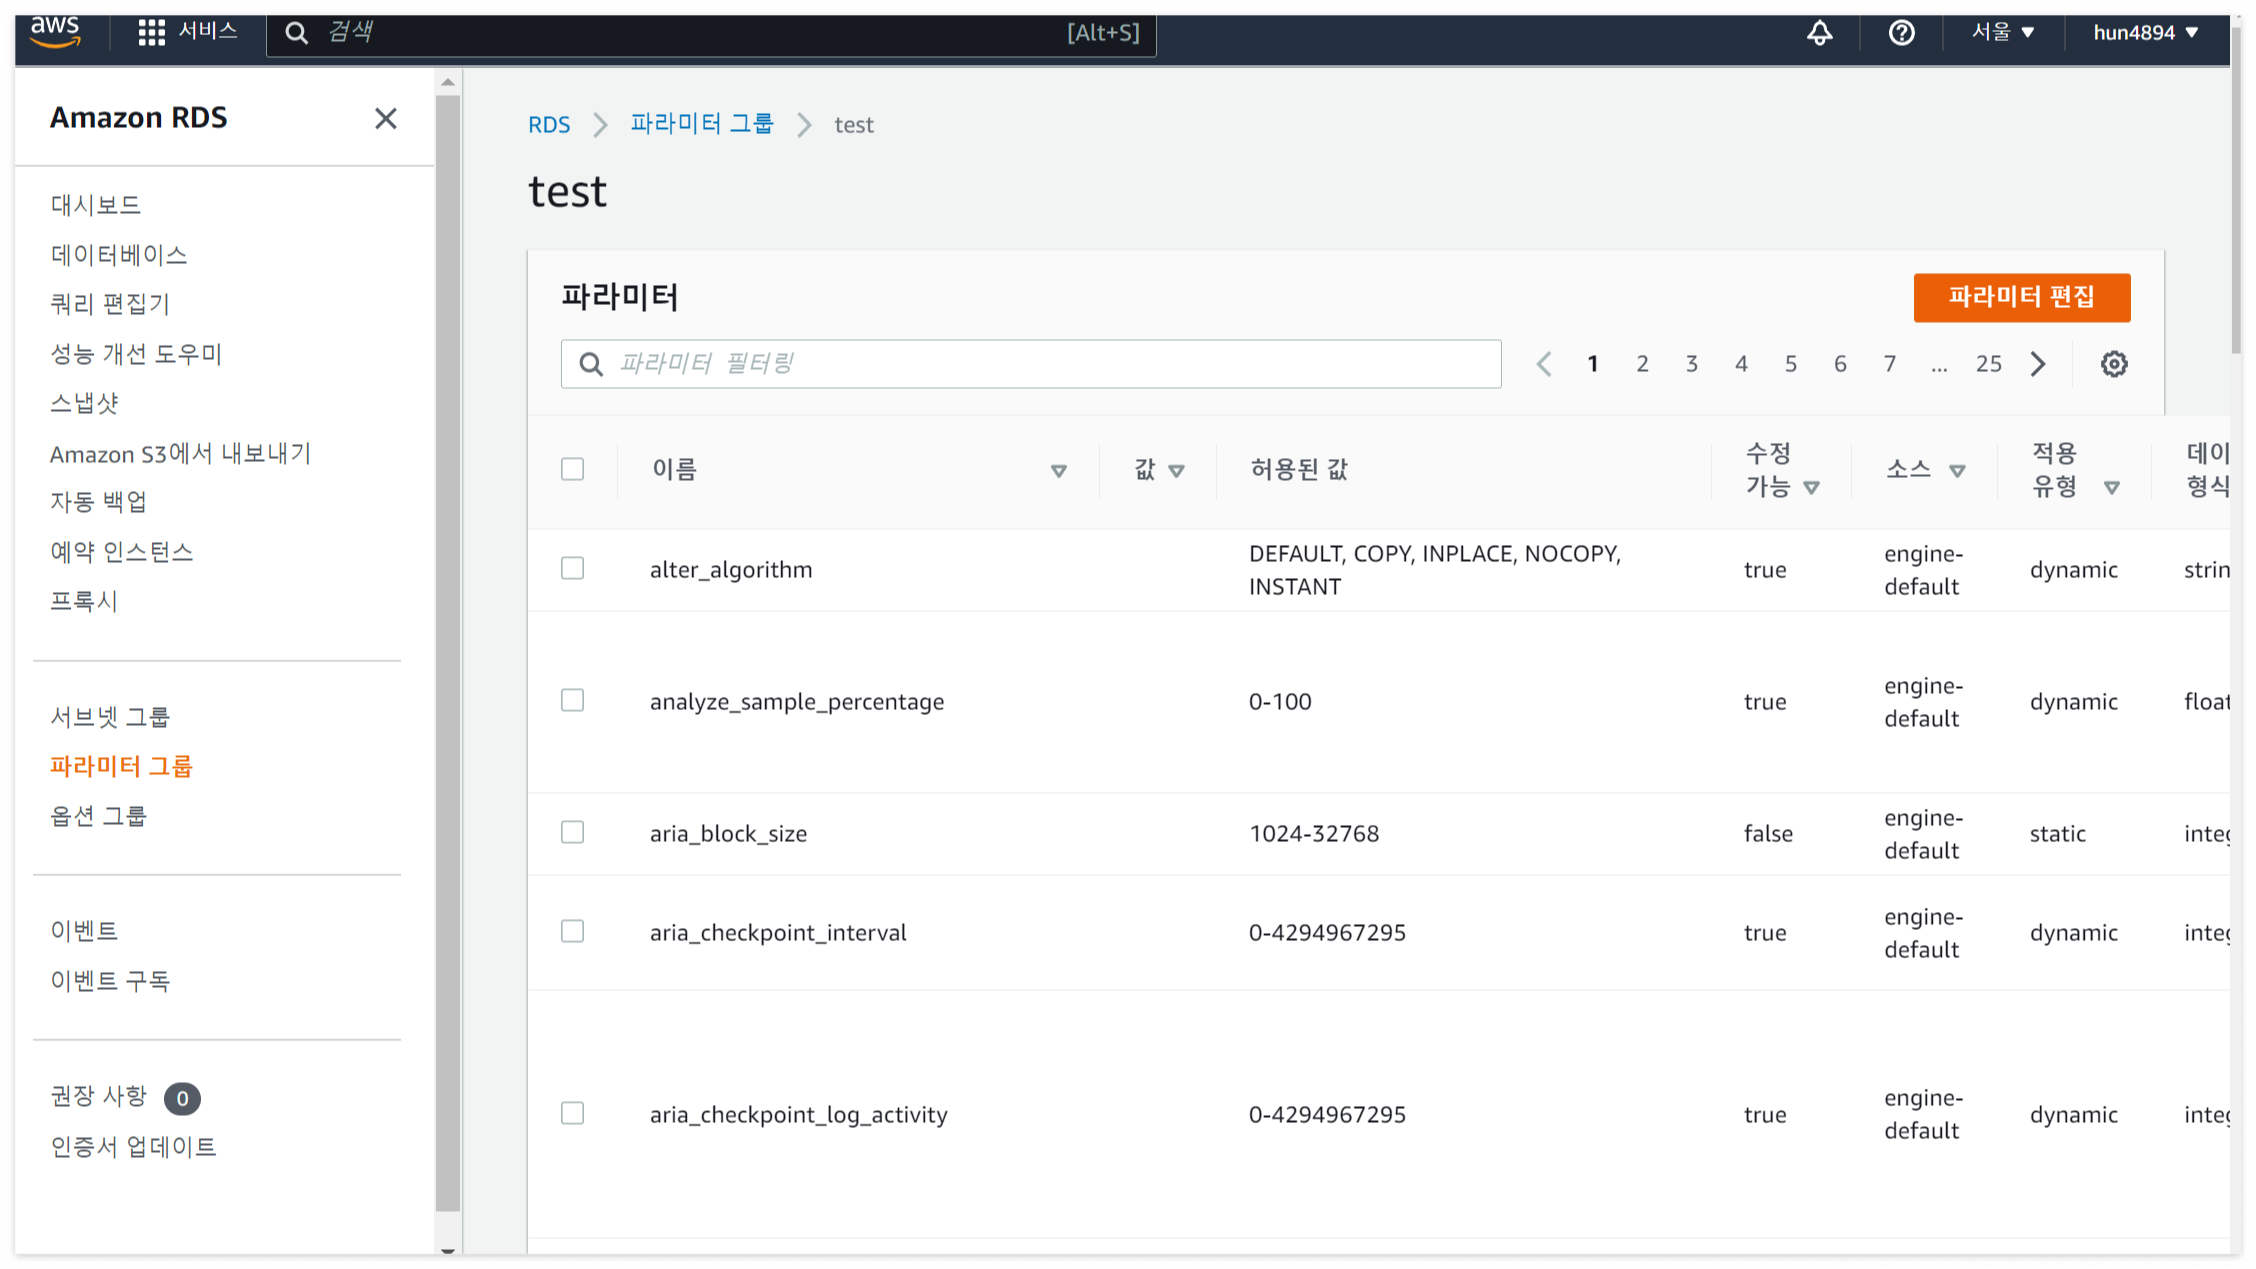Toggle the select-all checkbox in header

click(x=572, y=469)
